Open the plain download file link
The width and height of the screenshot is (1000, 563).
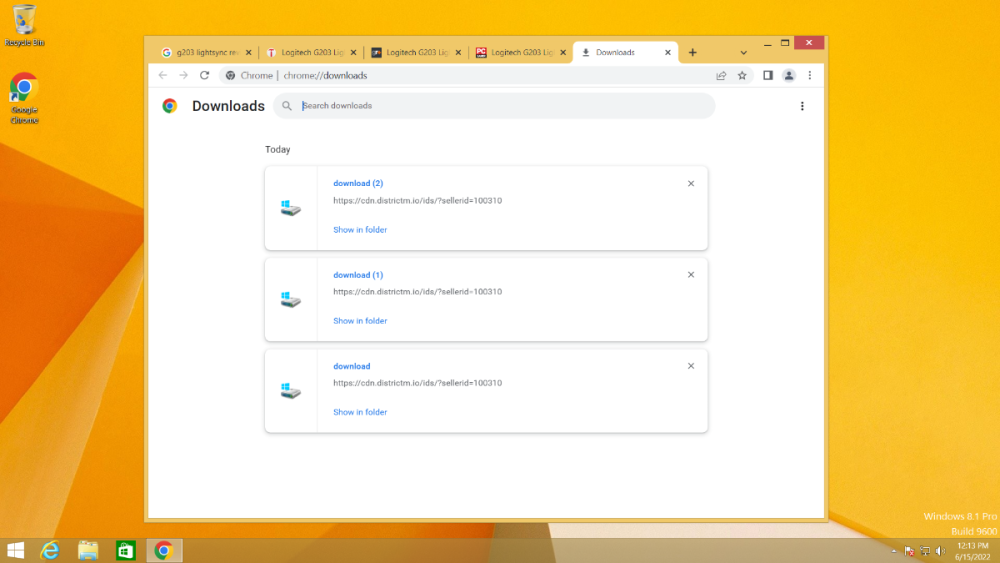351,366
